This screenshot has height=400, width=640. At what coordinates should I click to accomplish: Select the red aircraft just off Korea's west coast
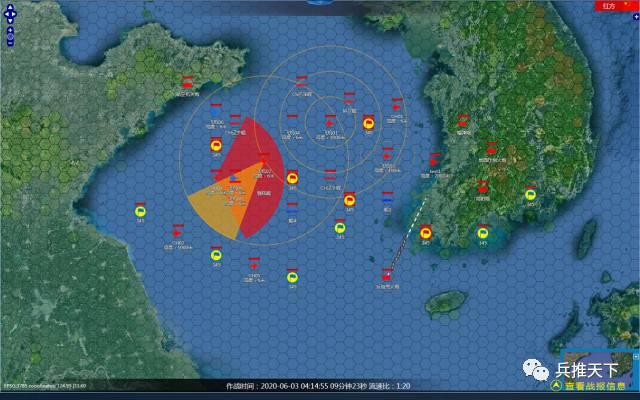point(434,162)
